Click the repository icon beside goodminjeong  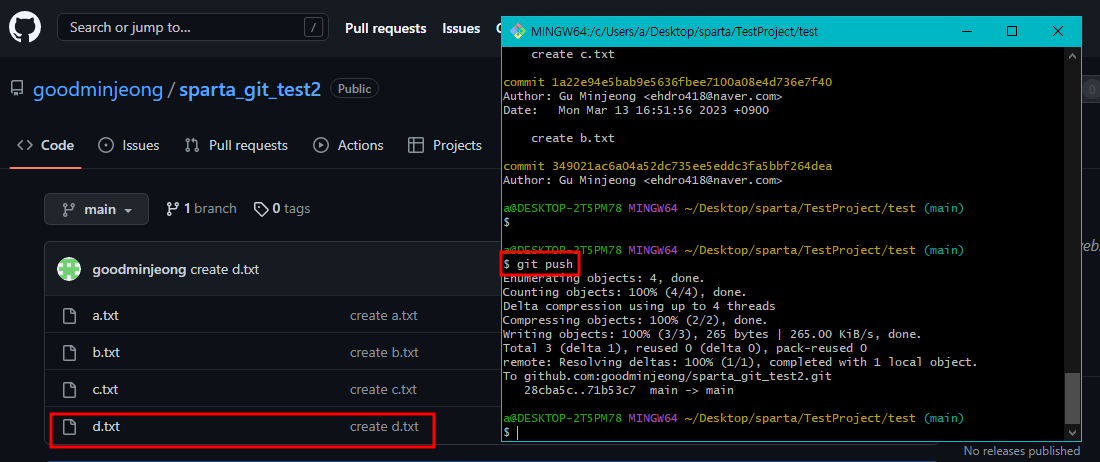17,90
